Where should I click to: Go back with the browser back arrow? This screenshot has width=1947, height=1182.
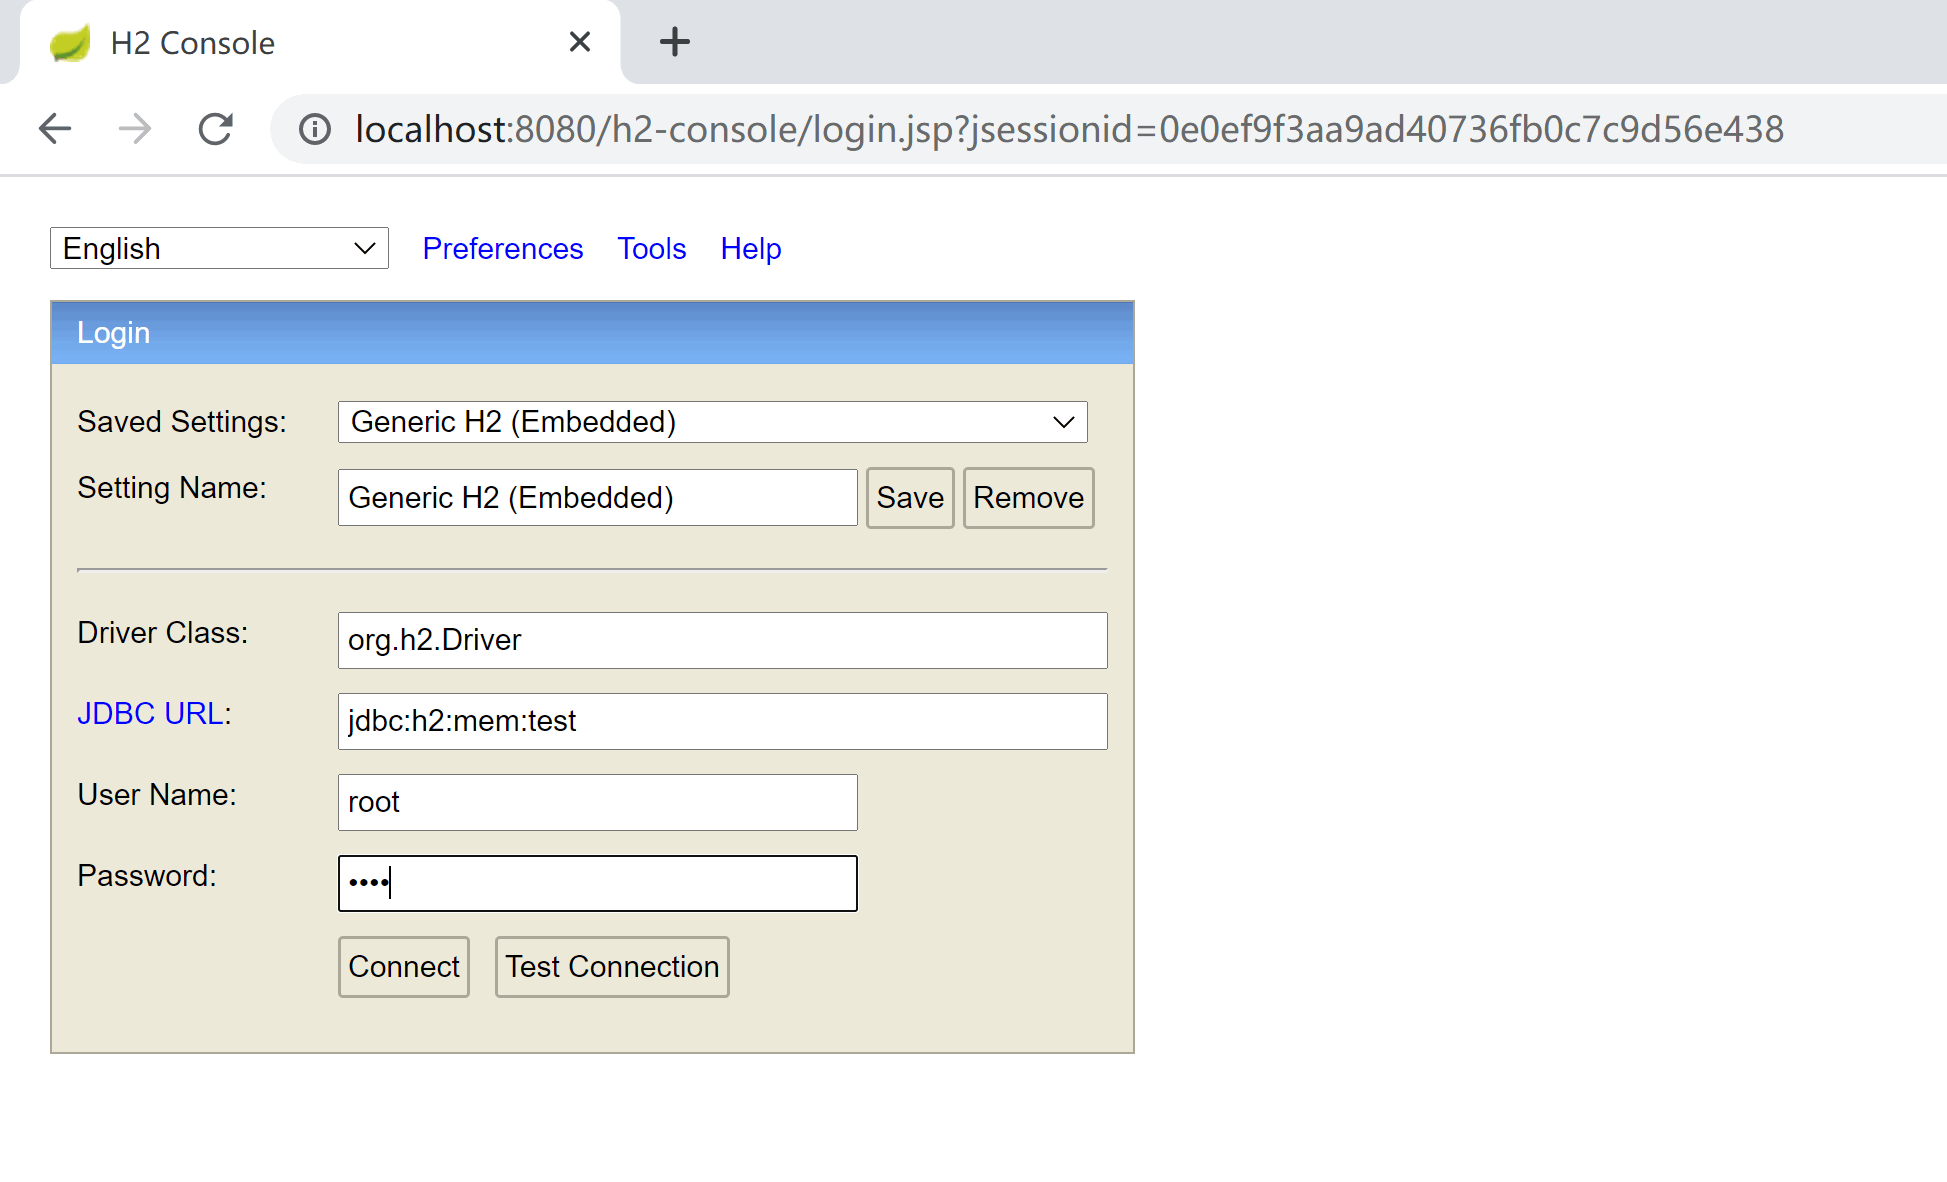[x=55, y=129]
